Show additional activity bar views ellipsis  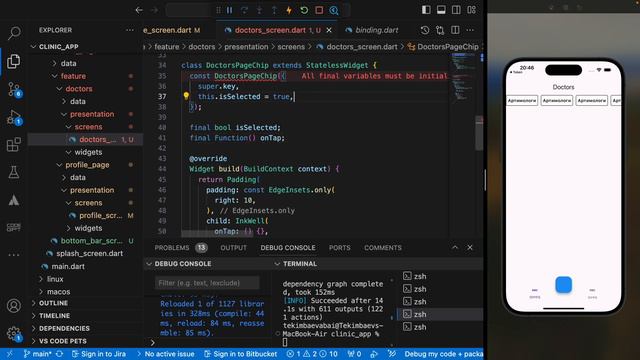point(14,255)
